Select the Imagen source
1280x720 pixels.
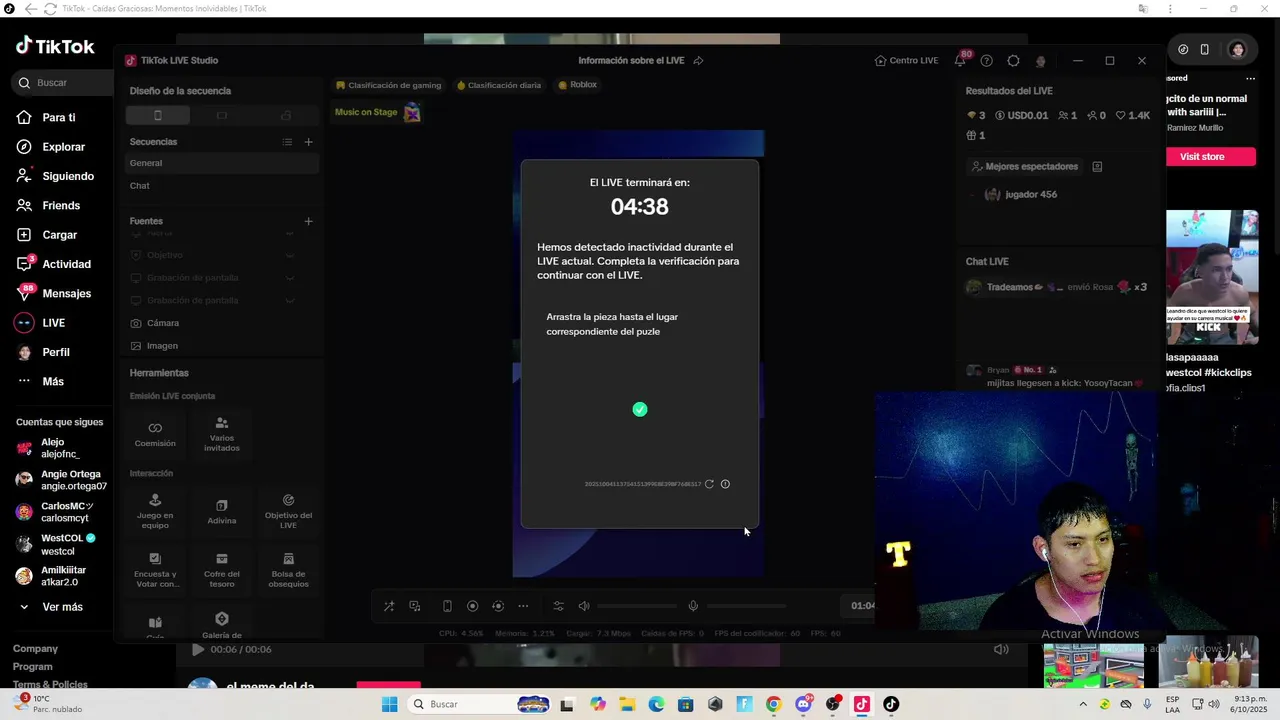click(222, 346)
